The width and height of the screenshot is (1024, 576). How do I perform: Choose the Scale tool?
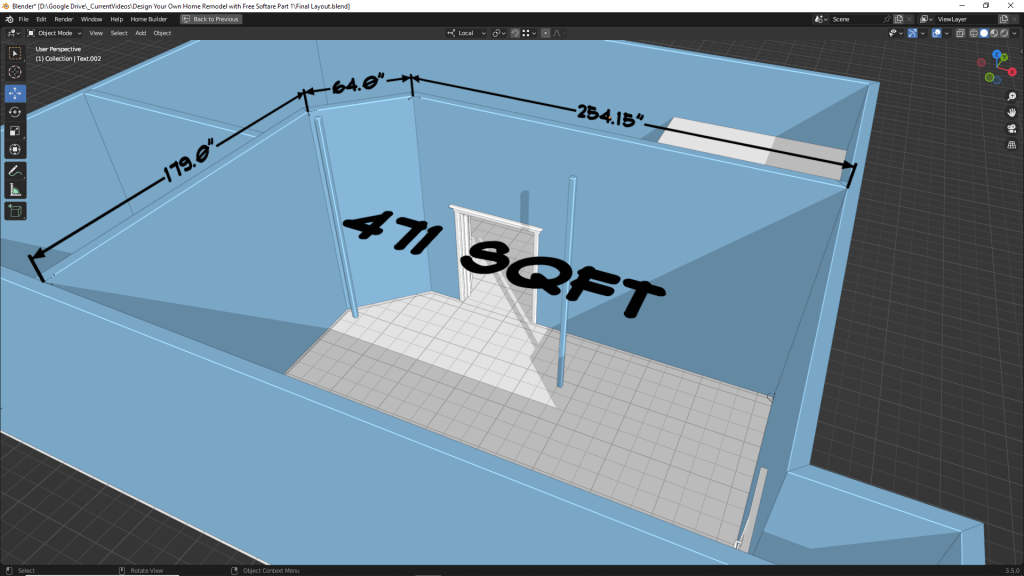point(15,131)
